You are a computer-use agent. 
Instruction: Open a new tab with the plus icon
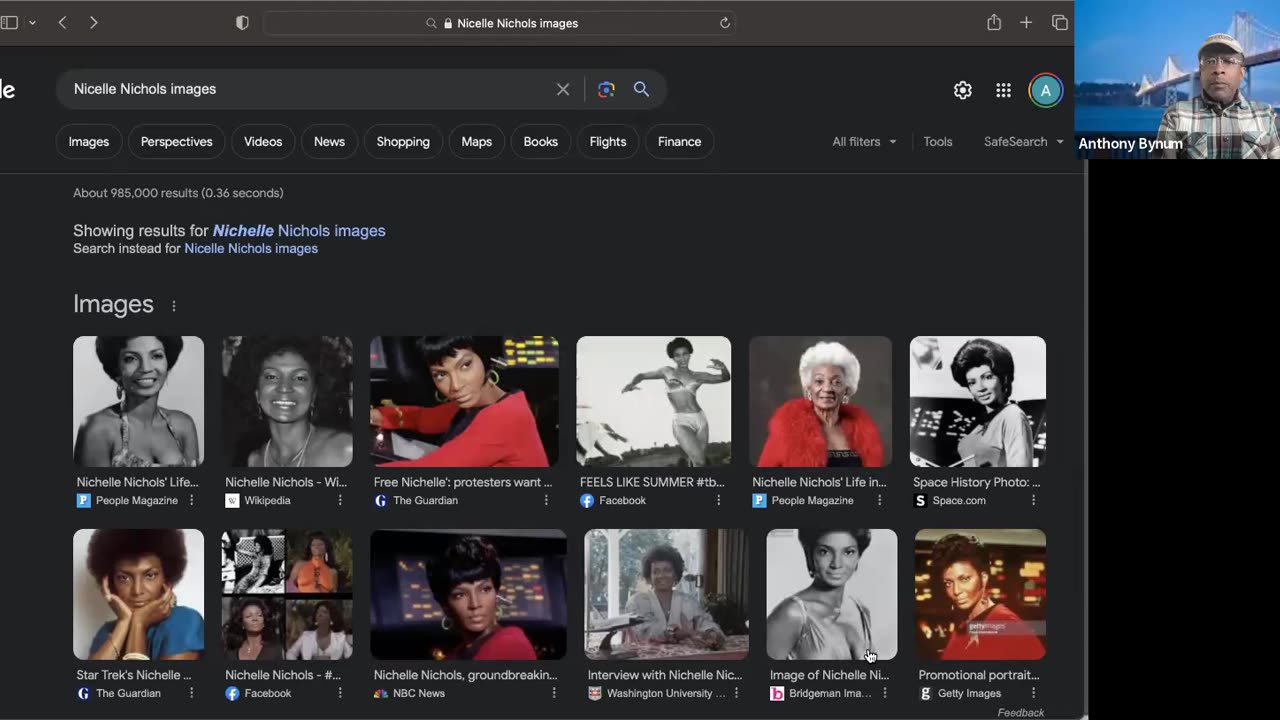(1026, 22)
